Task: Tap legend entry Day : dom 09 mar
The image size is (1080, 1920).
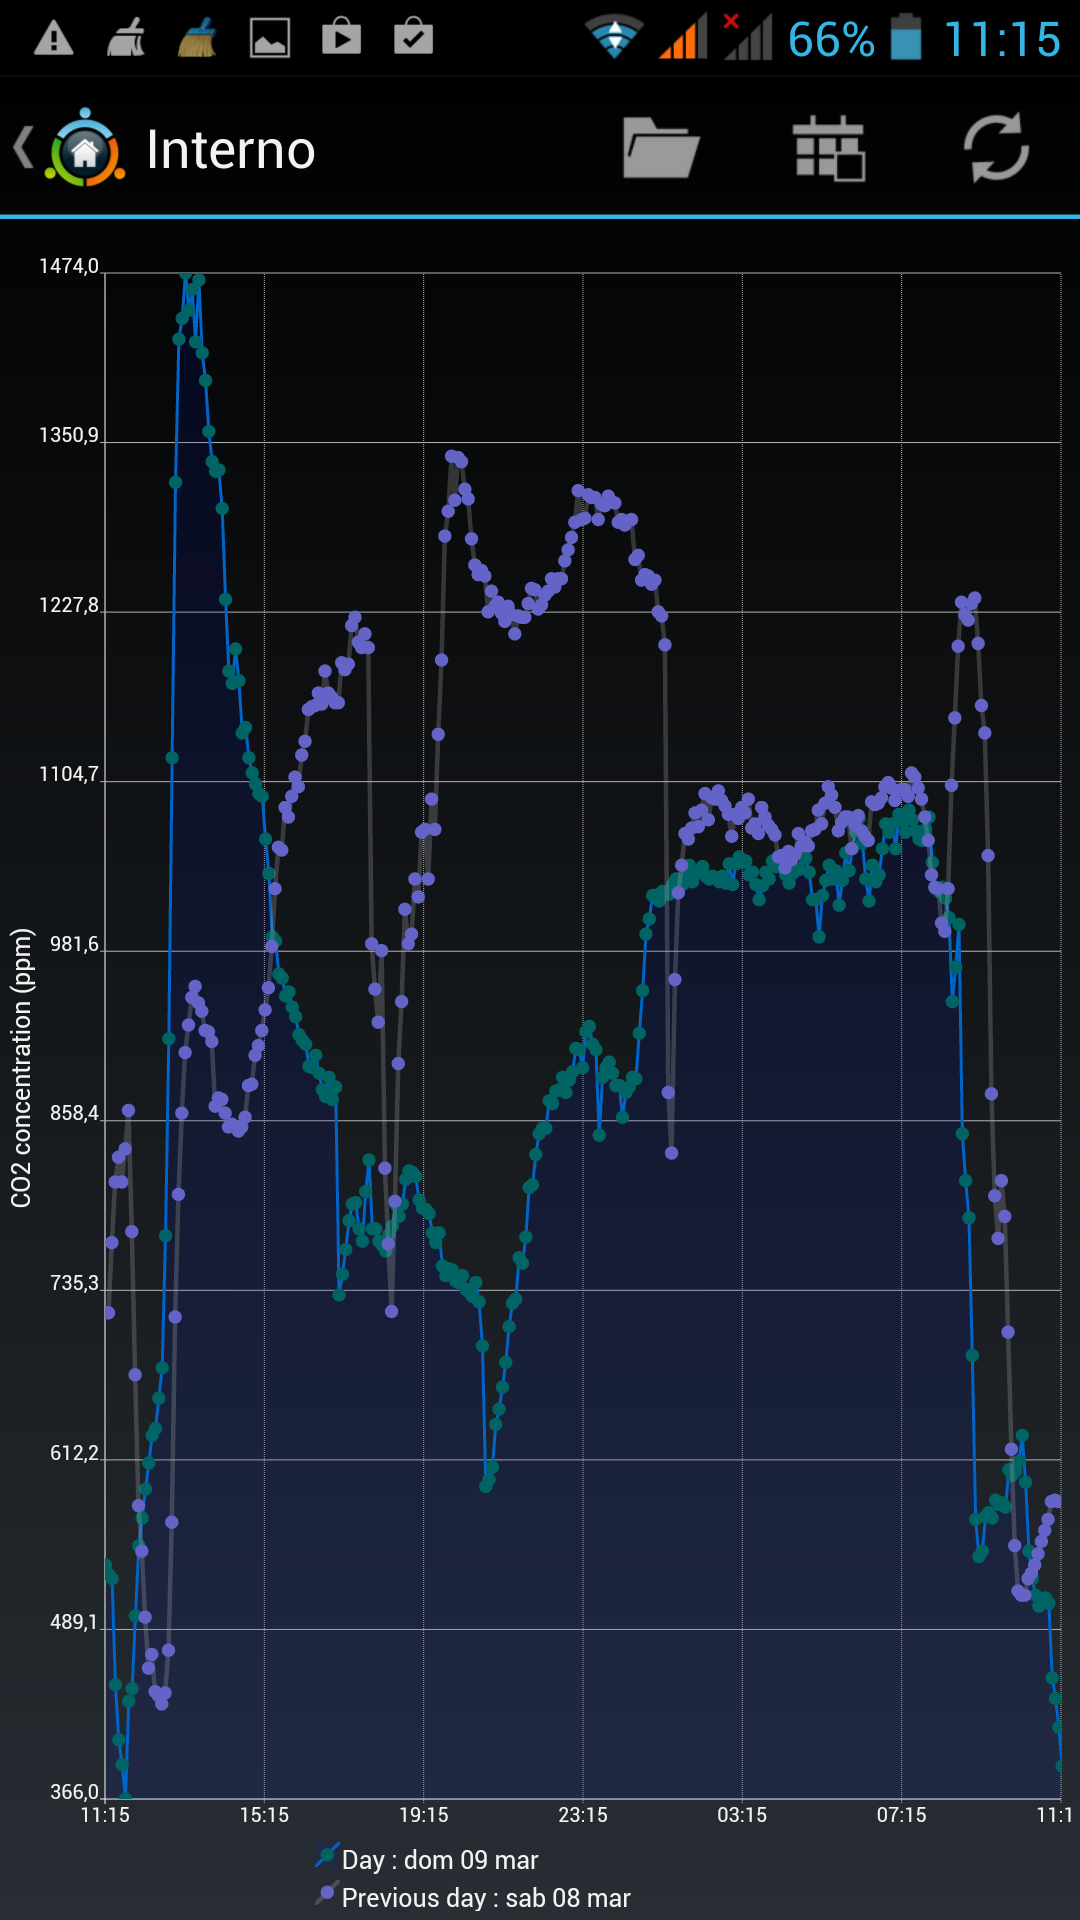Action: click(x=440, y=1860)
